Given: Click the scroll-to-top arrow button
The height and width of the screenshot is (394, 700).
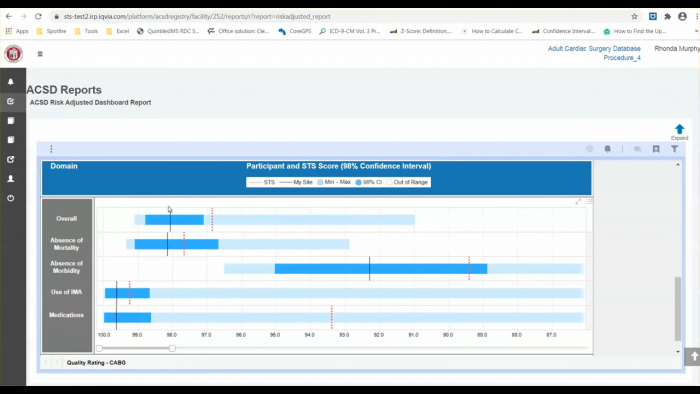Looking at the screenshot, I should click(x=693, y=357).
